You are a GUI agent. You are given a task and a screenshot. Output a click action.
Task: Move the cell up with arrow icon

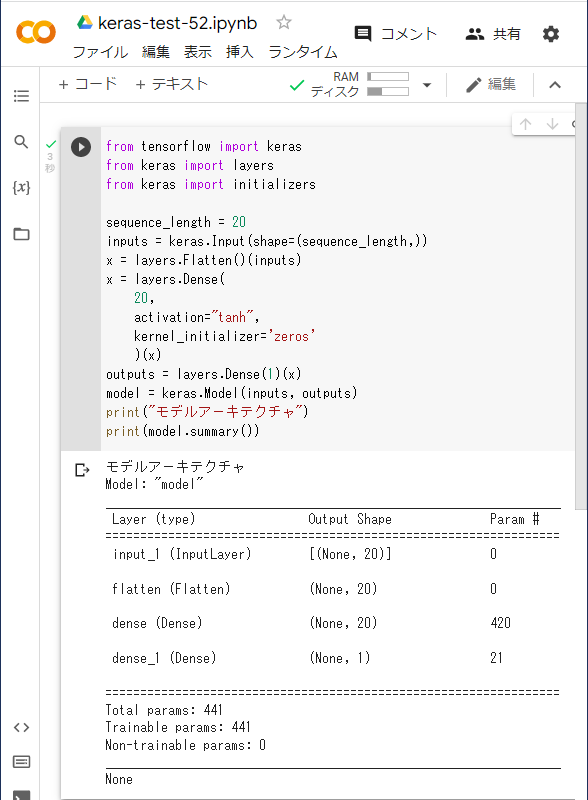[525, 124]
